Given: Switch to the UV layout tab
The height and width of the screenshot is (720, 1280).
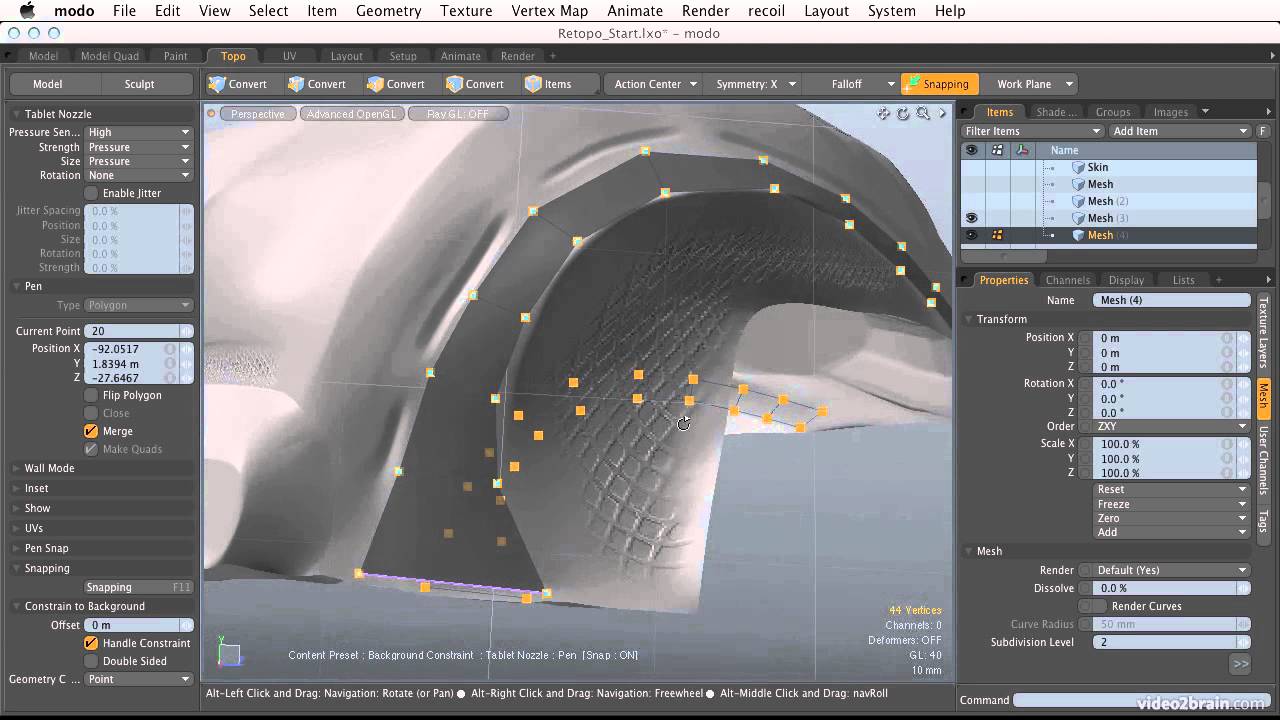Looking at the screenshot, I should [x=289, y=56].
